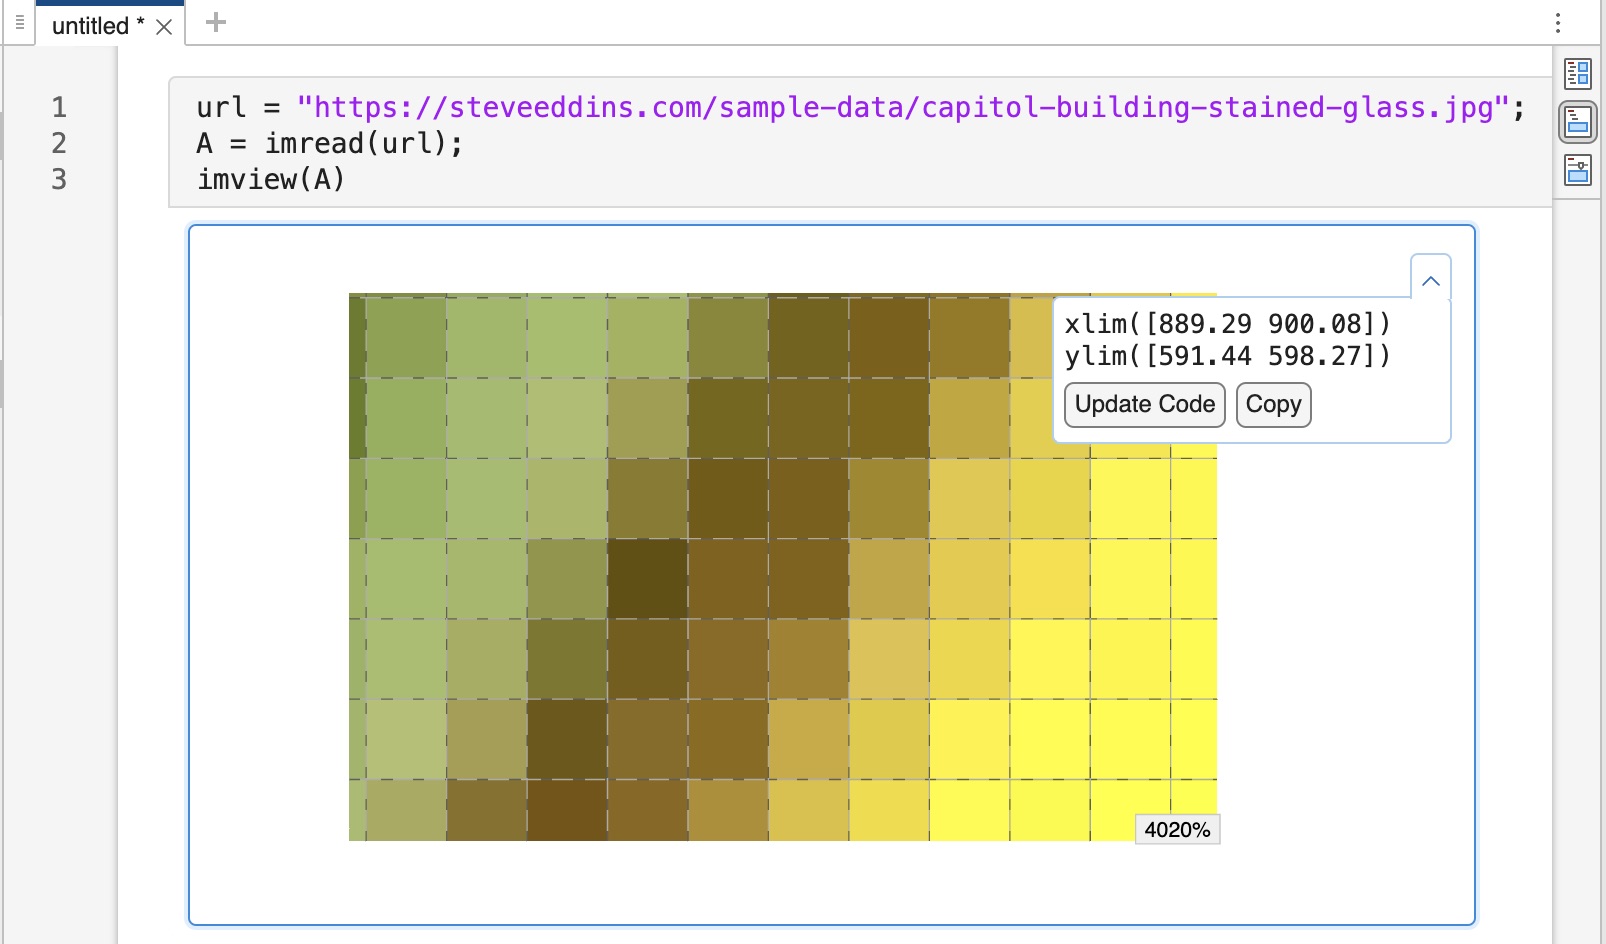Screen dimensions: 1606x944
Task: Open the three-dot actions menu
Action: (1558, 23)
